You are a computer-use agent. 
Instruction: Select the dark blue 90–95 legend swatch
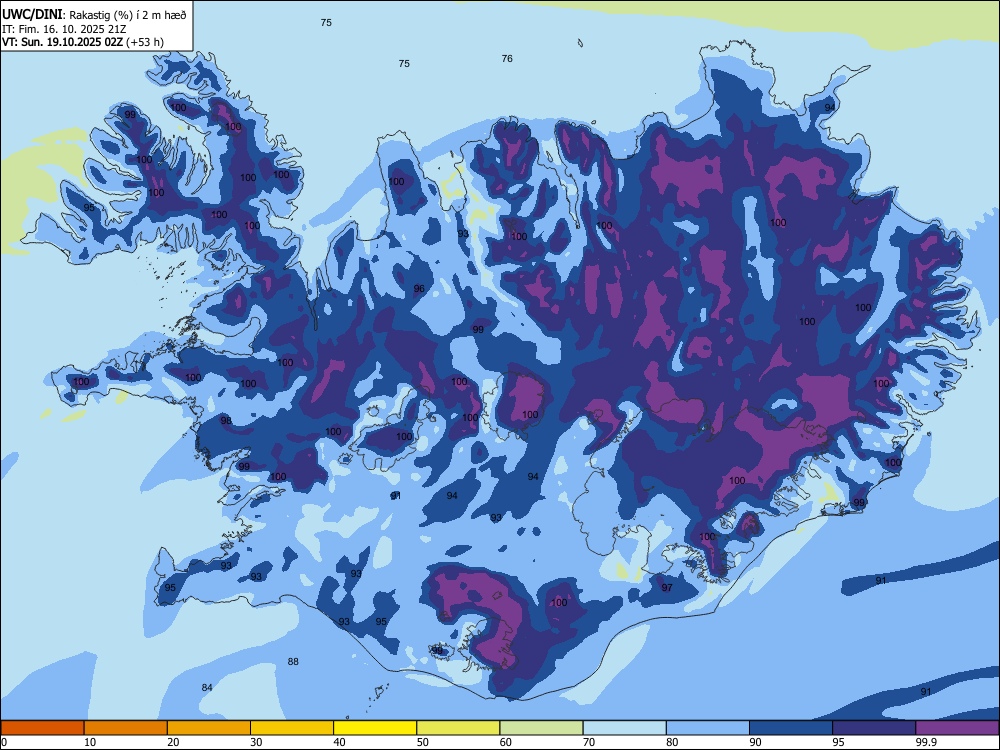click(x=791, y=728)
